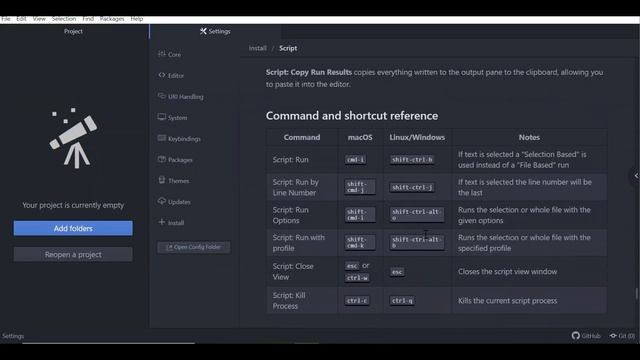The image size is (640, 360).
Task: Click the shift-ctrl-alt-o keybinding badge
Action: (417, 215)
